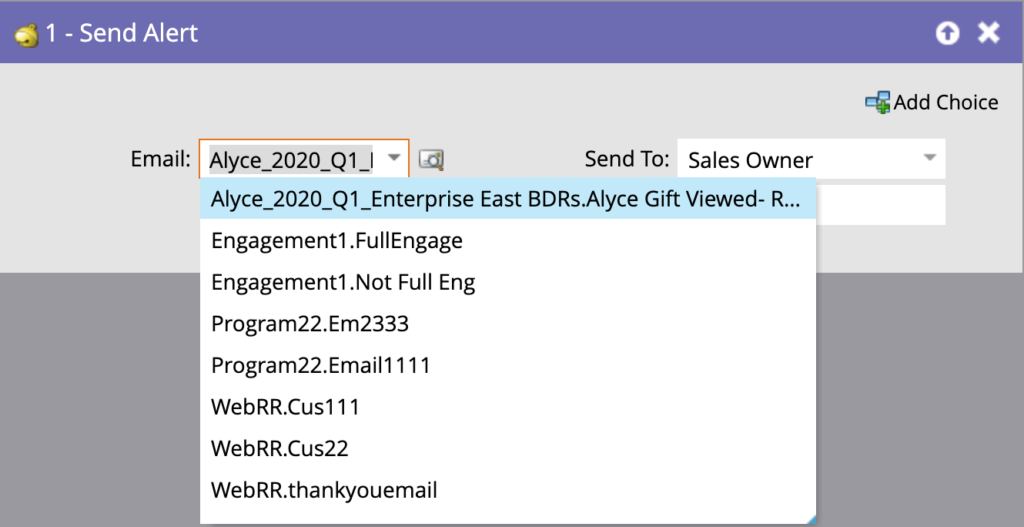Click the text field below Send To
Image resolution: width=1024 pixels, height=527 pixels.
coord(880,204)
